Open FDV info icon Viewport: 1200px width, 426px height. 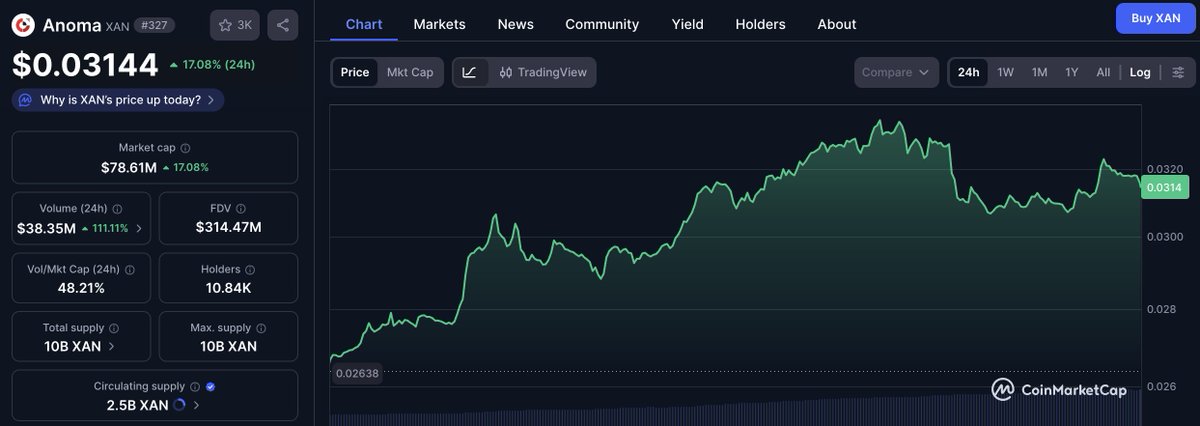241,209
